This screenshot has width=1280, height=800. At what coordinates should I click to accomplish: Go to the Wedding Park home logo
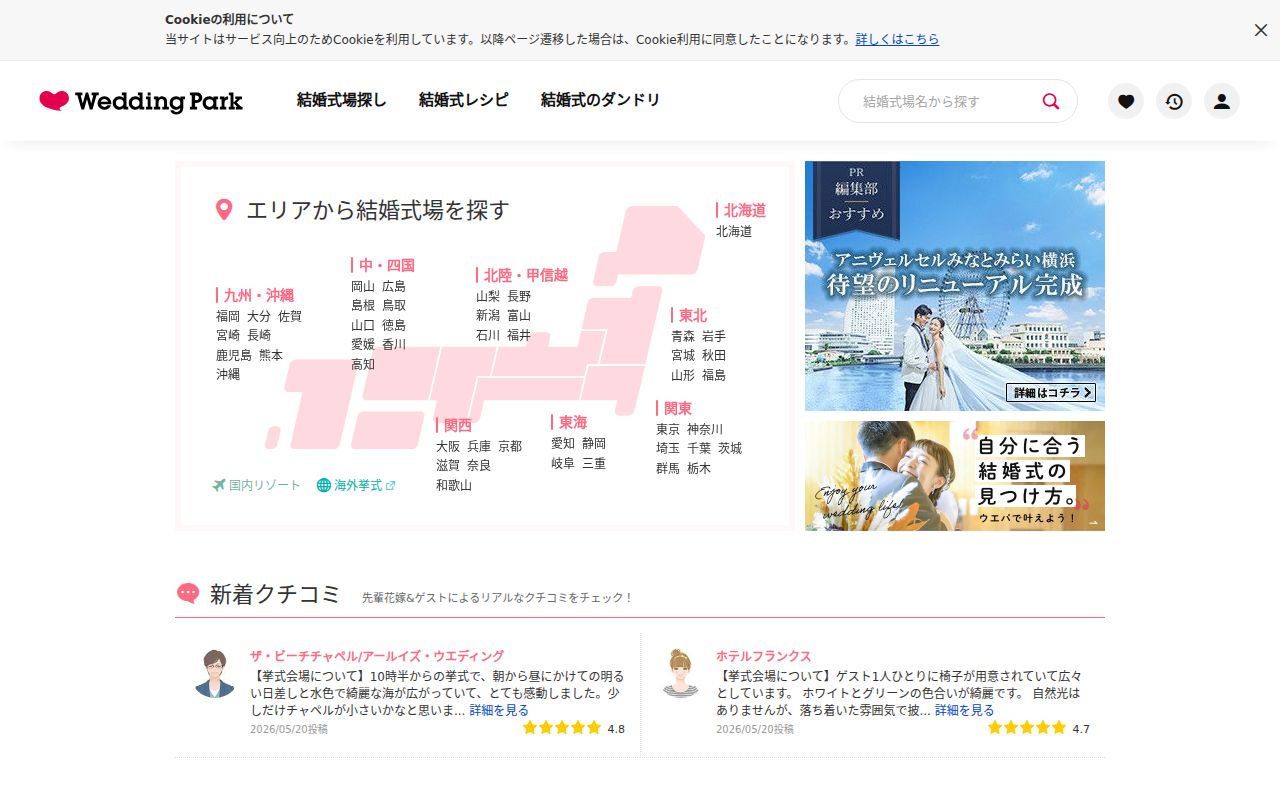141,101
